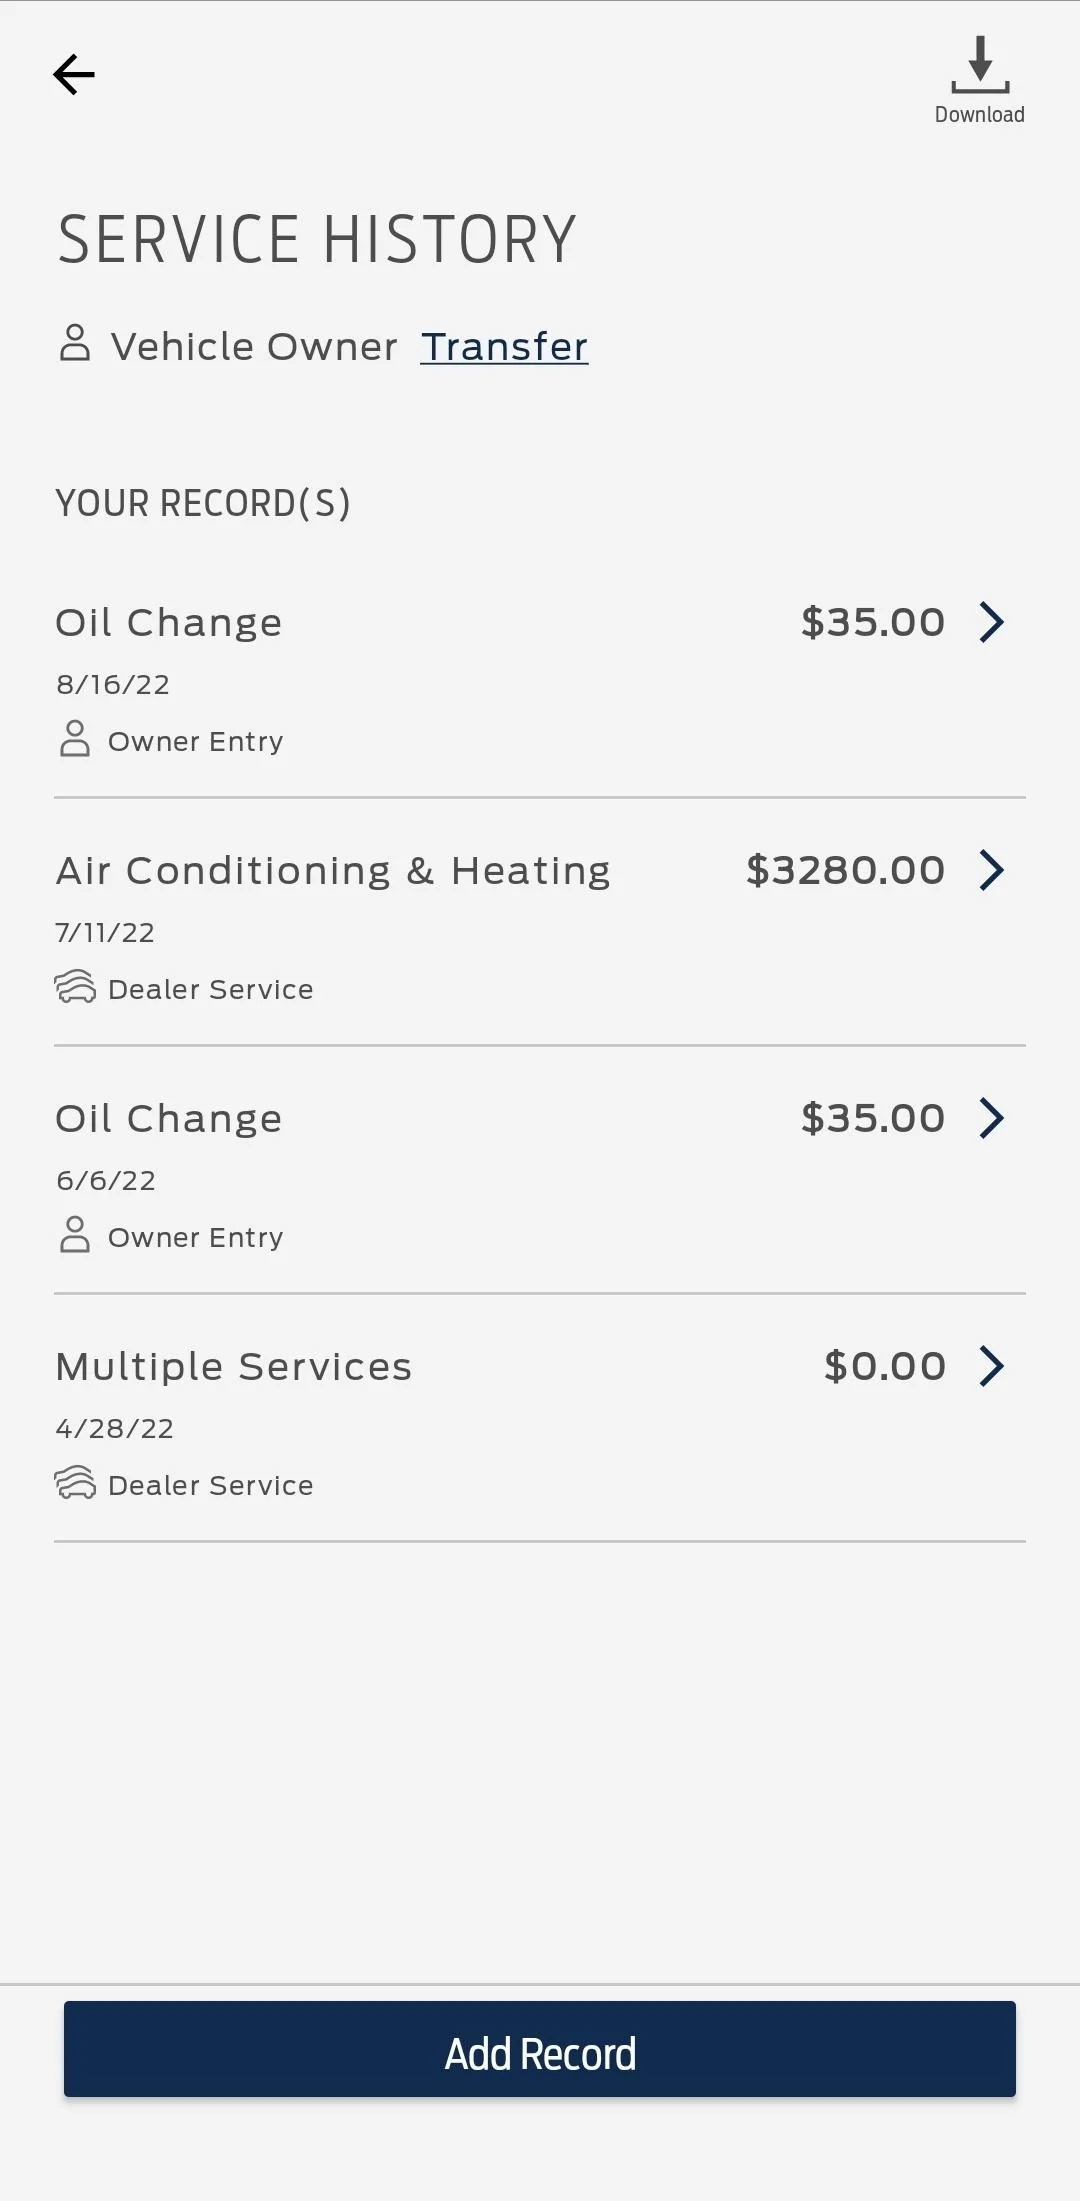Expand the Air Conditioning & Heating chevron
The height and width of the screenshot is (2201, 1080).
991,870
